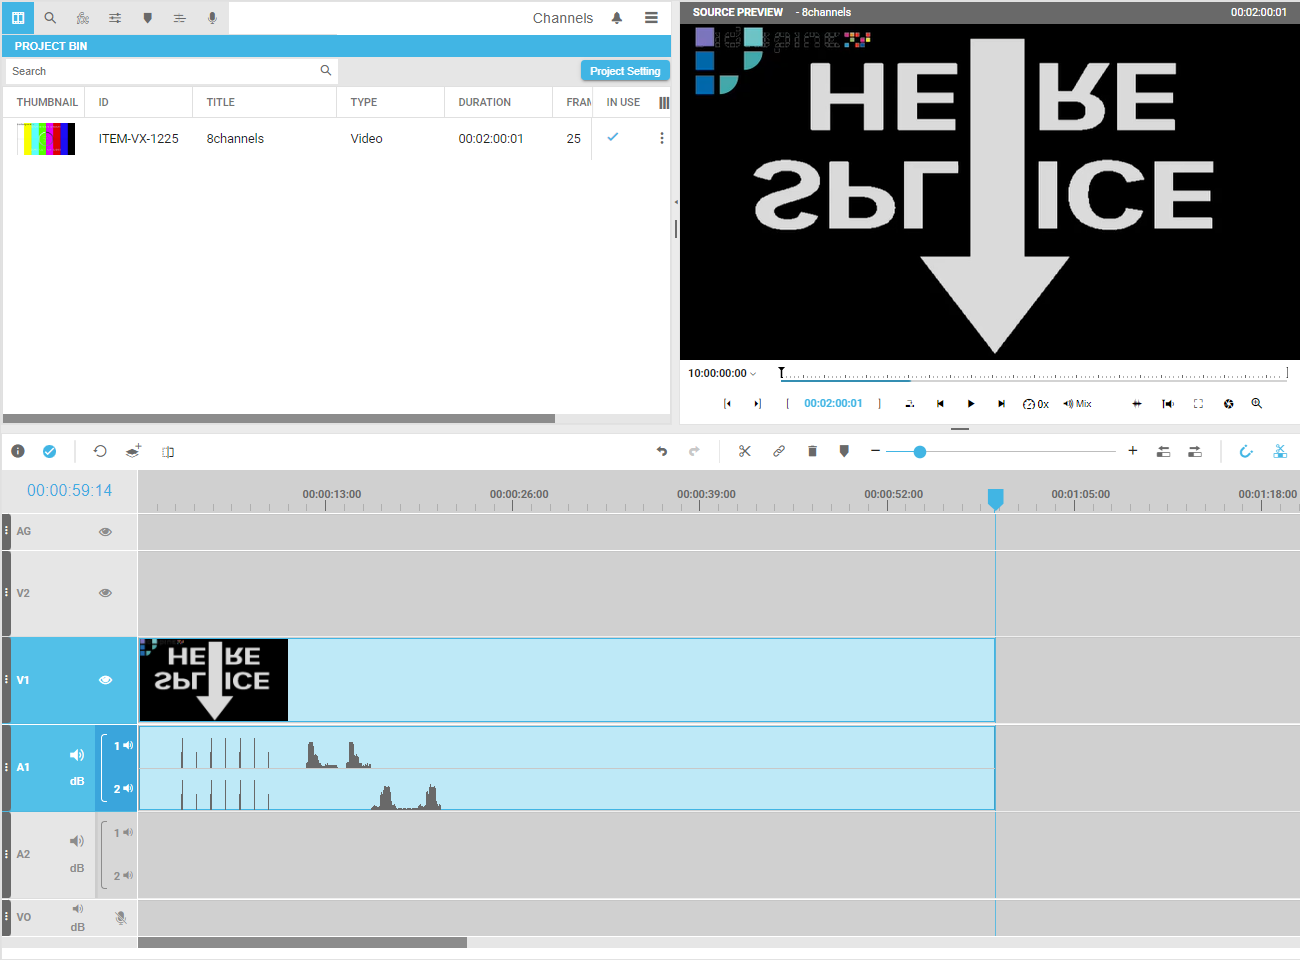Hide the V1 video track

pos(105,680)
